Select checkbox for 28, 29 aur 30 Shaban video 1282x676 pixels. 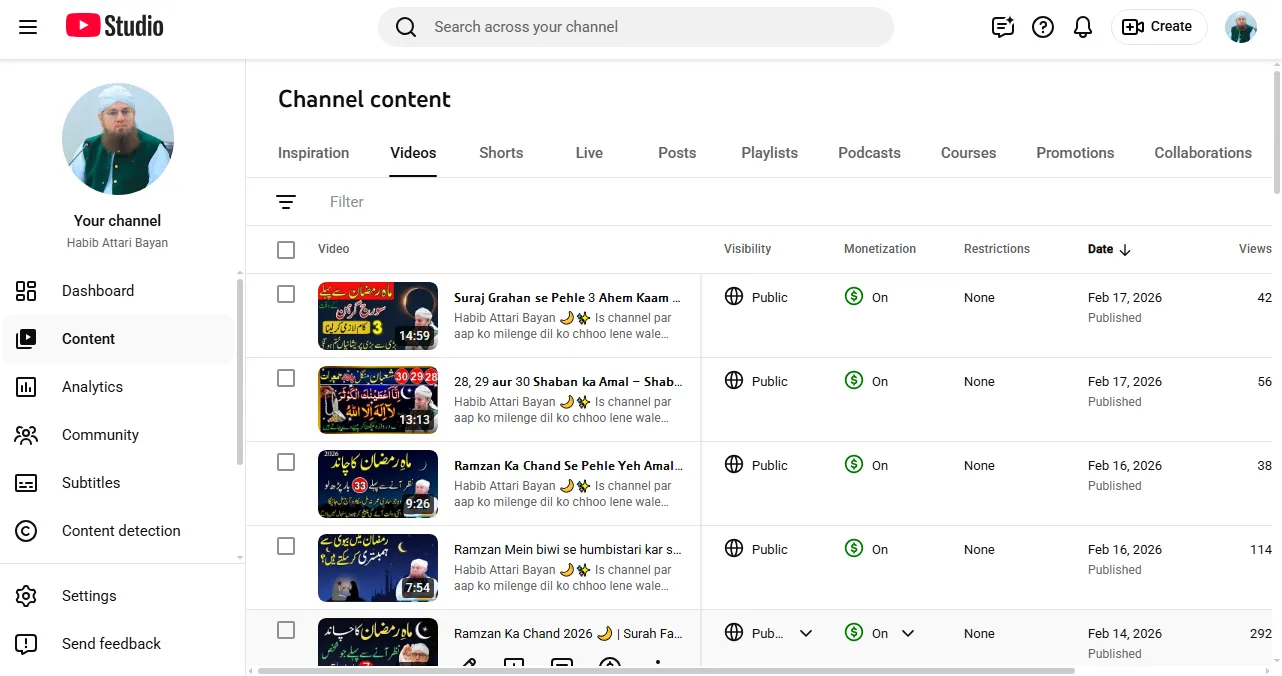(x=286, y=378)
